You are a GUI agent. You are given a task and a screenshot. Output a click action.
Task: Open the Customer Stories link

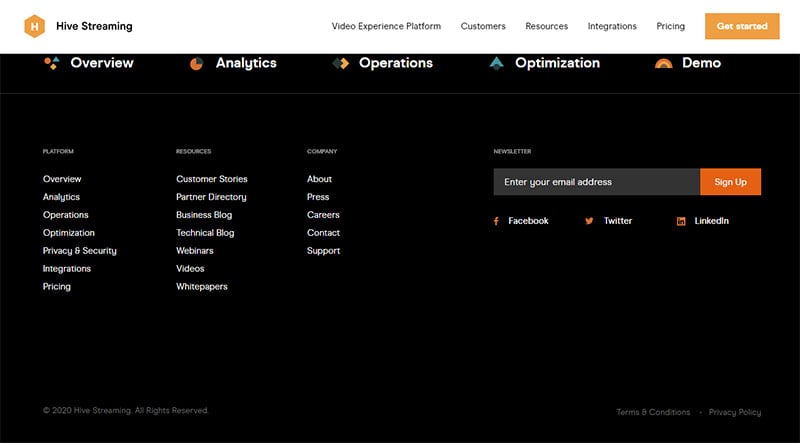(x=212, y=179)
